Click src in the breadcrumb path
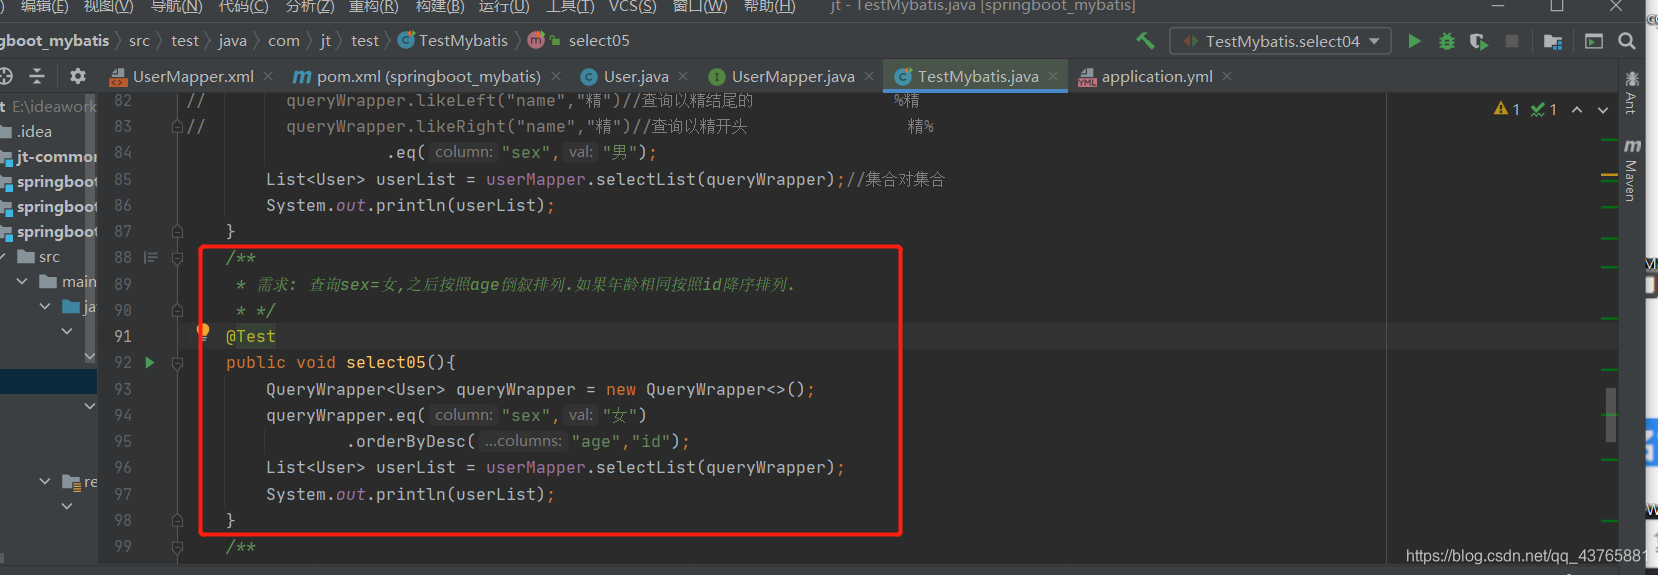Screen dimensions: 1658x575 coord(139,40)
